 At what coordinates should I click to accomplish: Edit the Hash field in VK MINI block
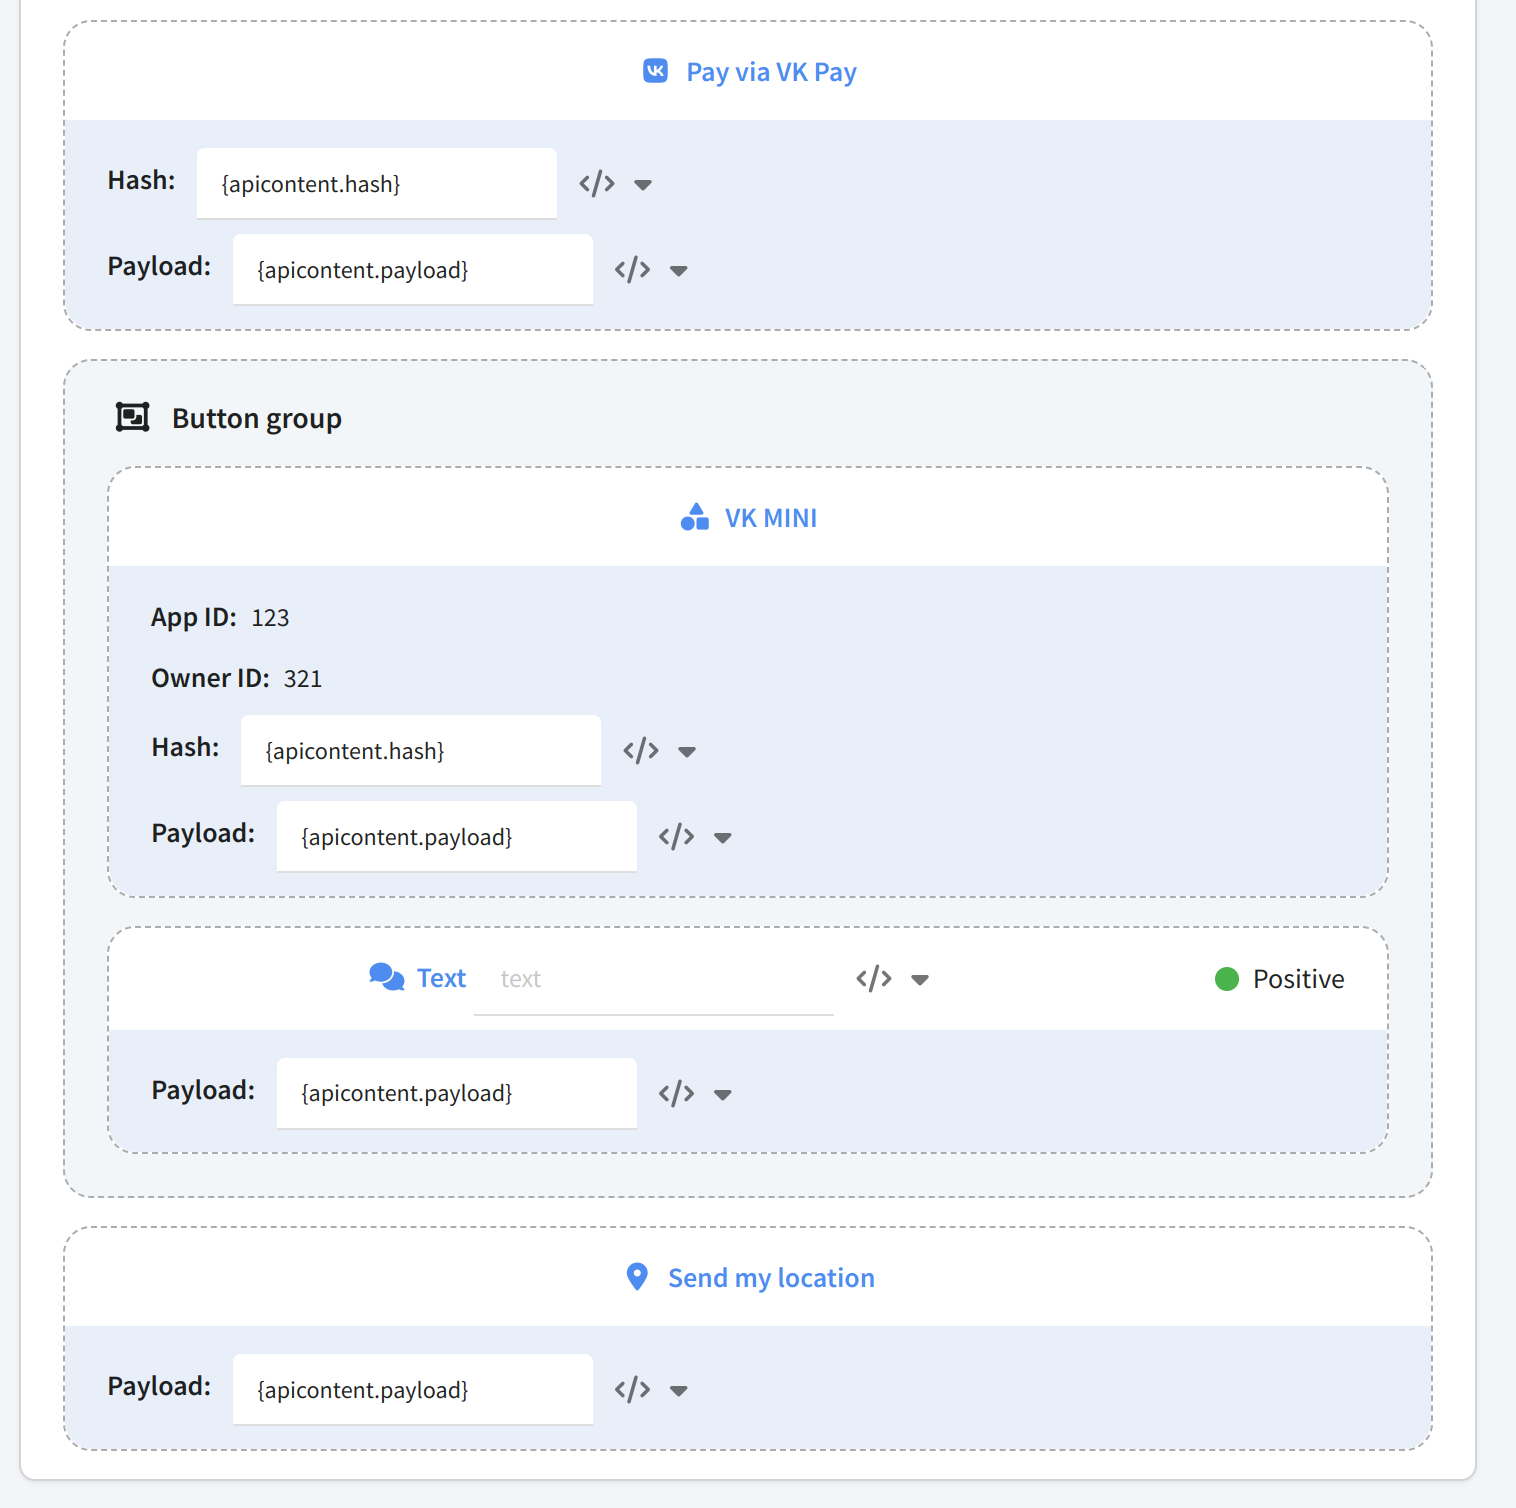[421, 750]
